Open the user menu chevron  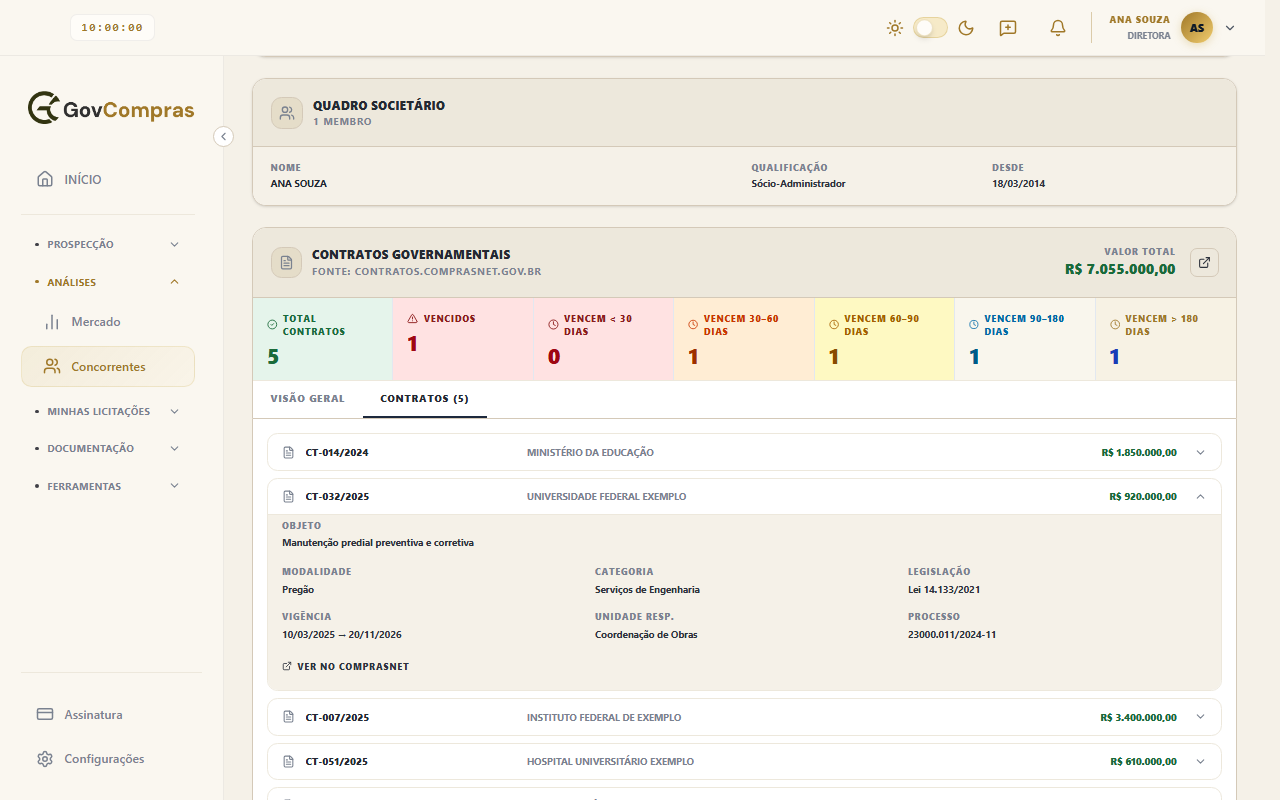coord(1230,28)
